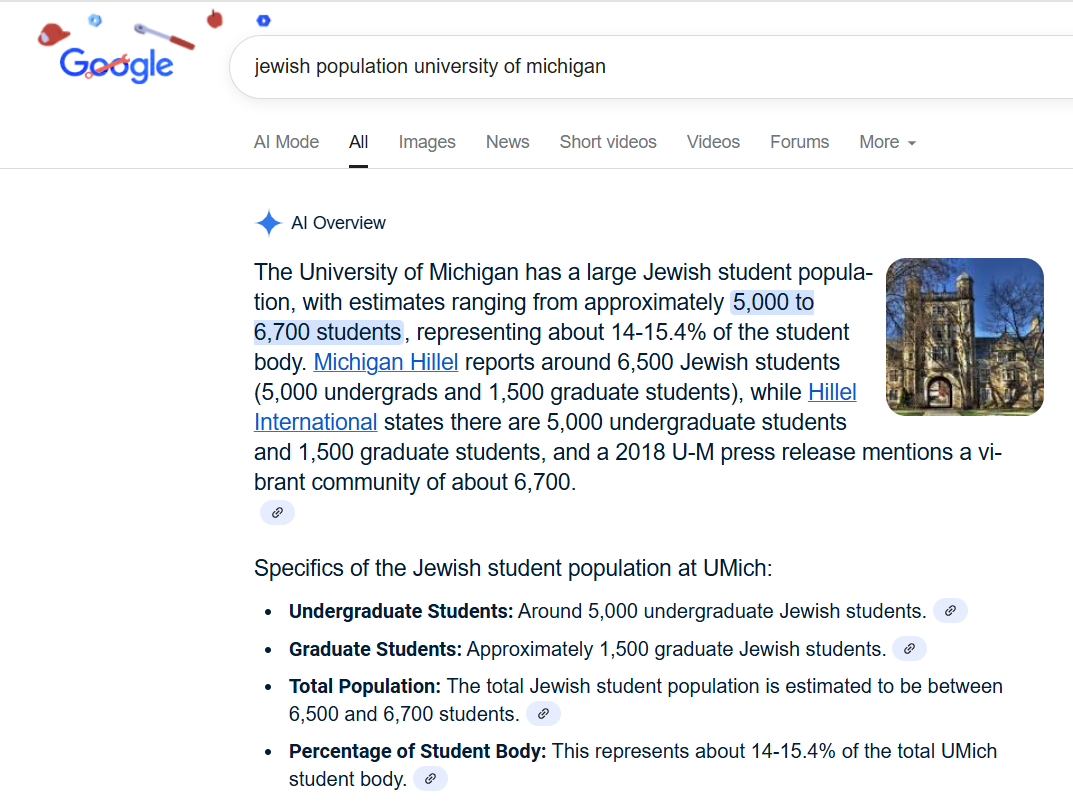Image resolution: width=1073 pixels, height=803 pixels.
Task: Switch to the AI Mode tab
Action: (286, 142)
